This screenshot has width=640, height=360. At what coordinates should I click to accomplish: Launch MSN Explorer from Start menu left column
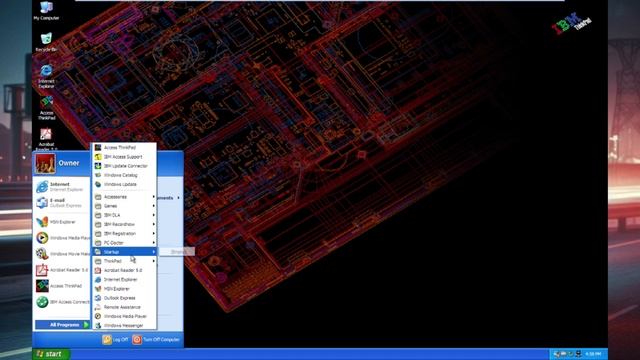[x=62, y=222]
